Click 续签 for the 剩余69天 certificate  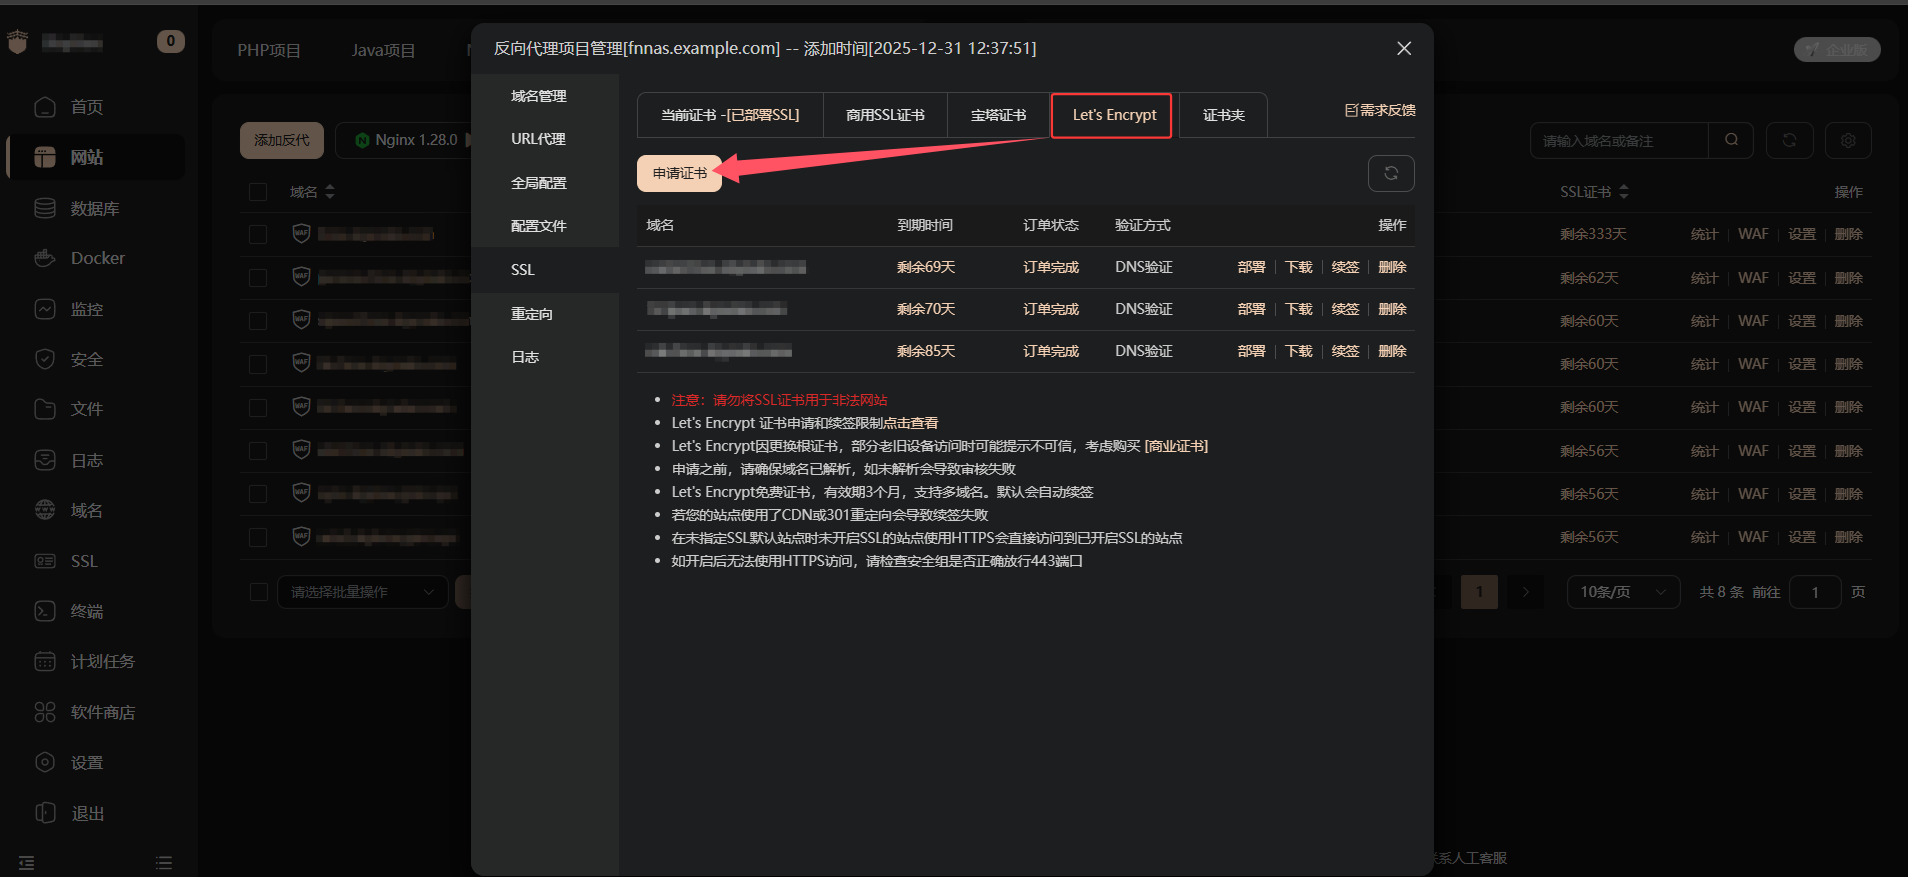[x=1345, y=267]
